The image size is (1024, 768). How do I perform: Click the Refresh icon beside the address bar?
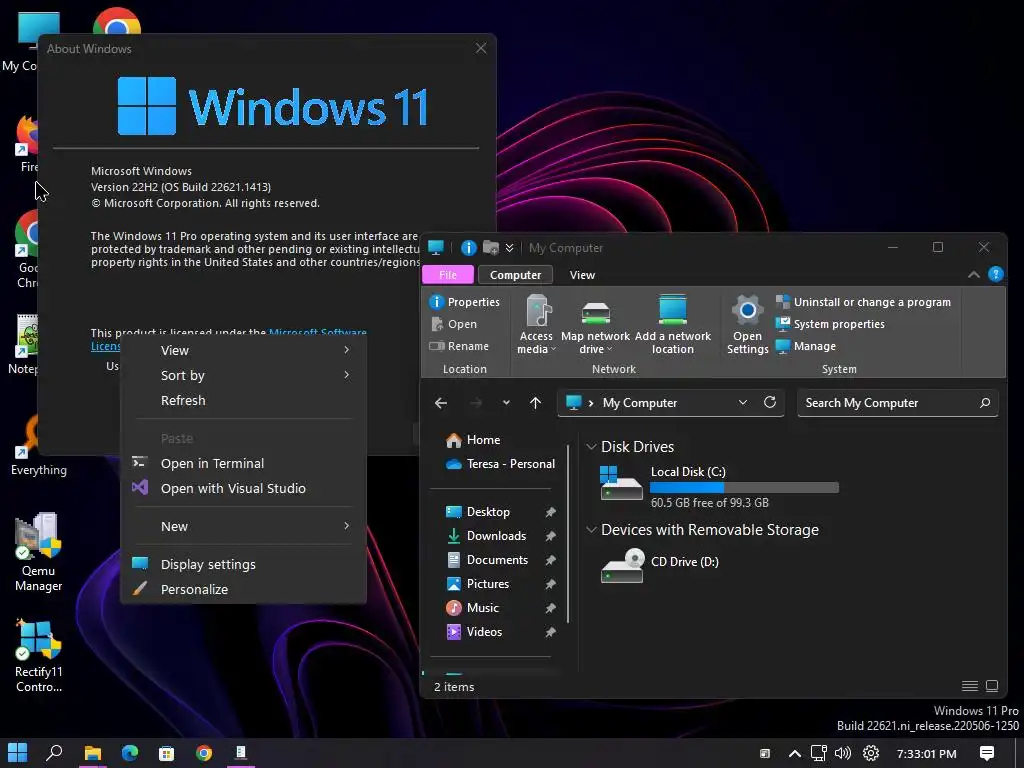point(770,402)
